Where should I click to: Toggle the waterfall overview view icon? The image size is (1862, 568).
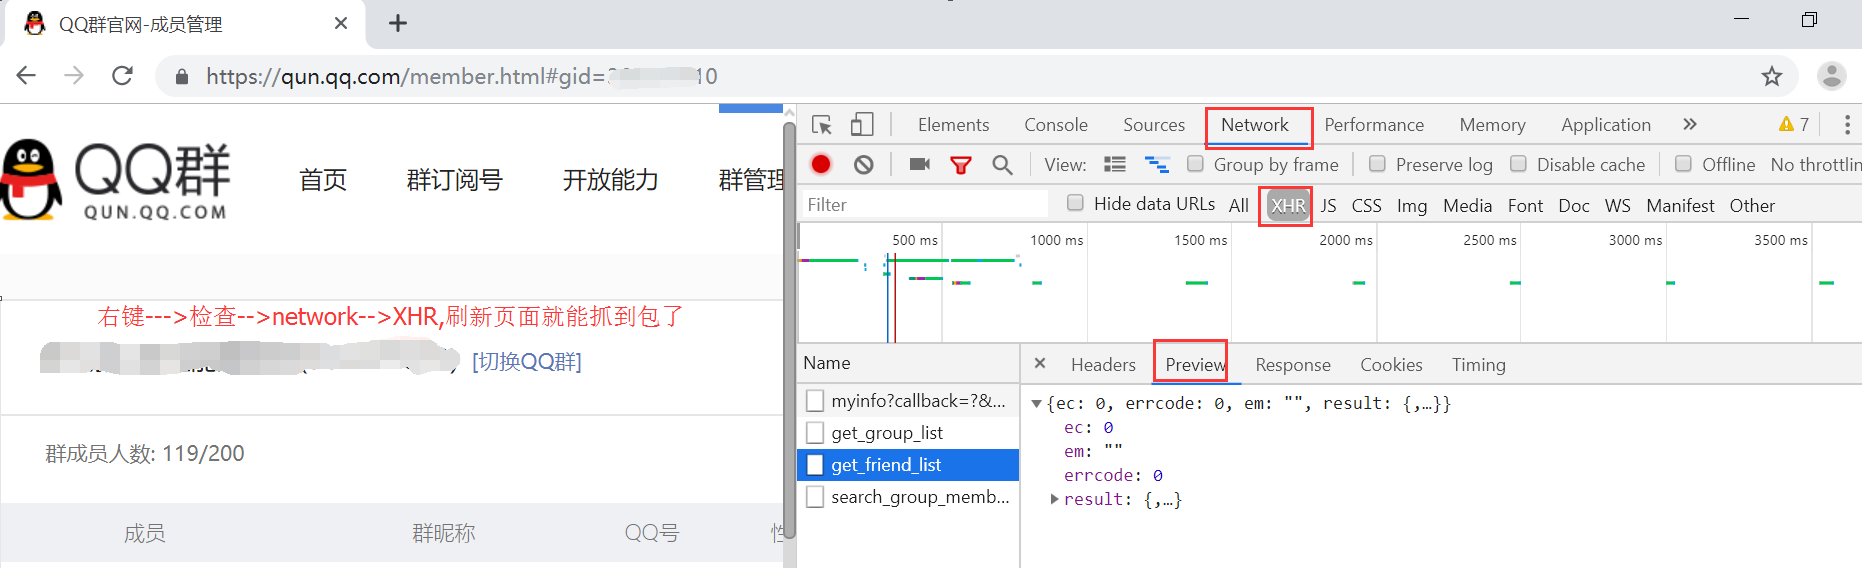click(x=1157, y=164)
